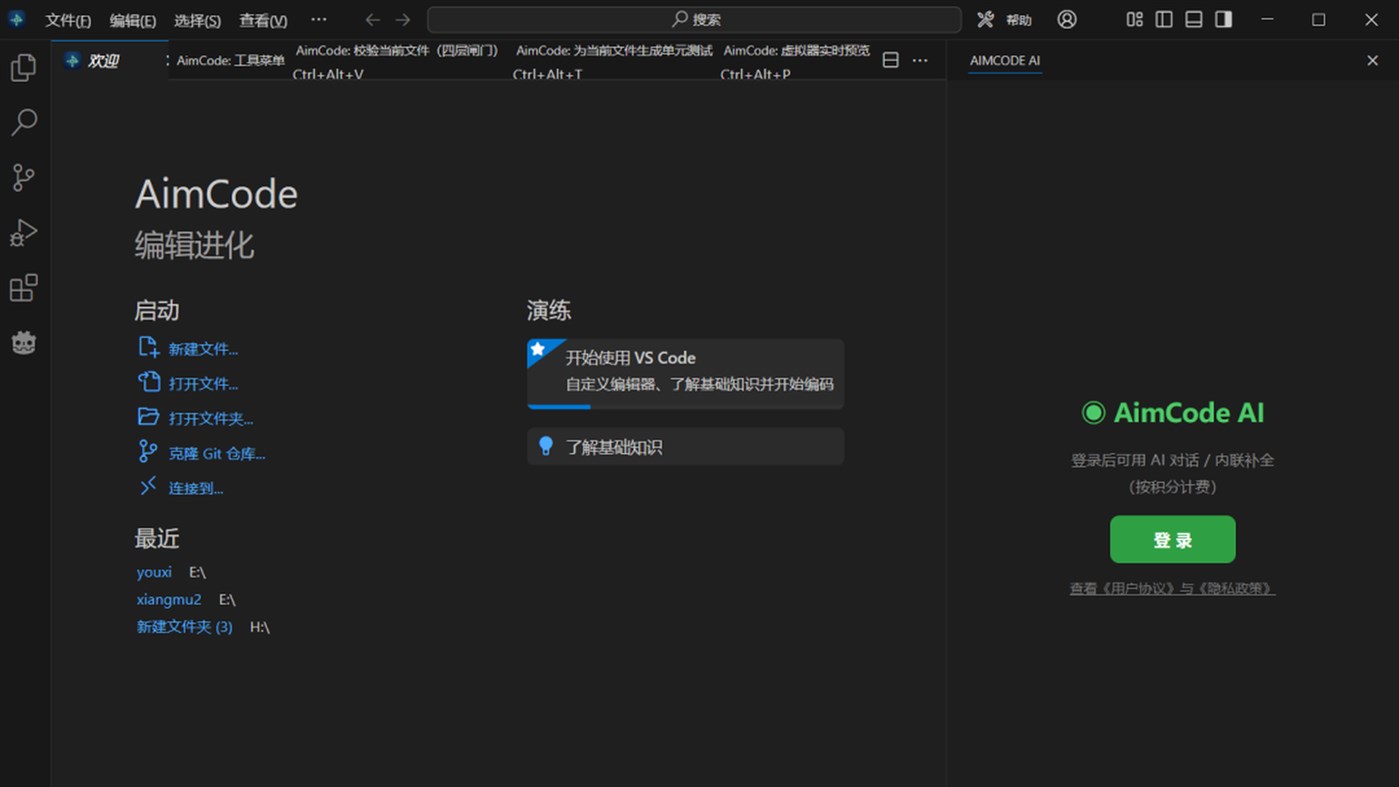1399x787 pixels.
Task: Split the editor with the layout icon
Action: click(x=890, y=60)
